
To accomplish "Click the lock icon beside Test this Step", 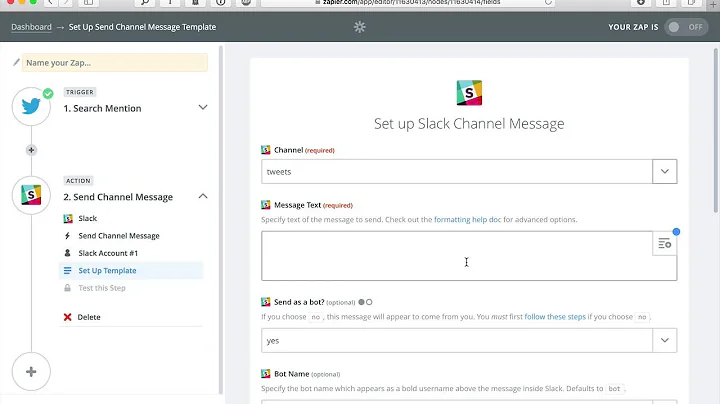I will point(68,288).
